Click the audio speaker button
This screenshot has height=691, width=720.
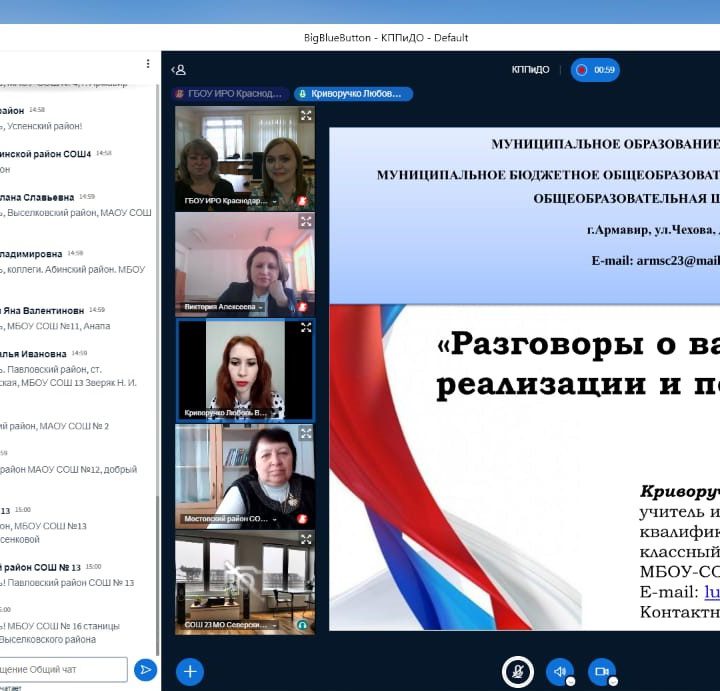coord(559,672)
